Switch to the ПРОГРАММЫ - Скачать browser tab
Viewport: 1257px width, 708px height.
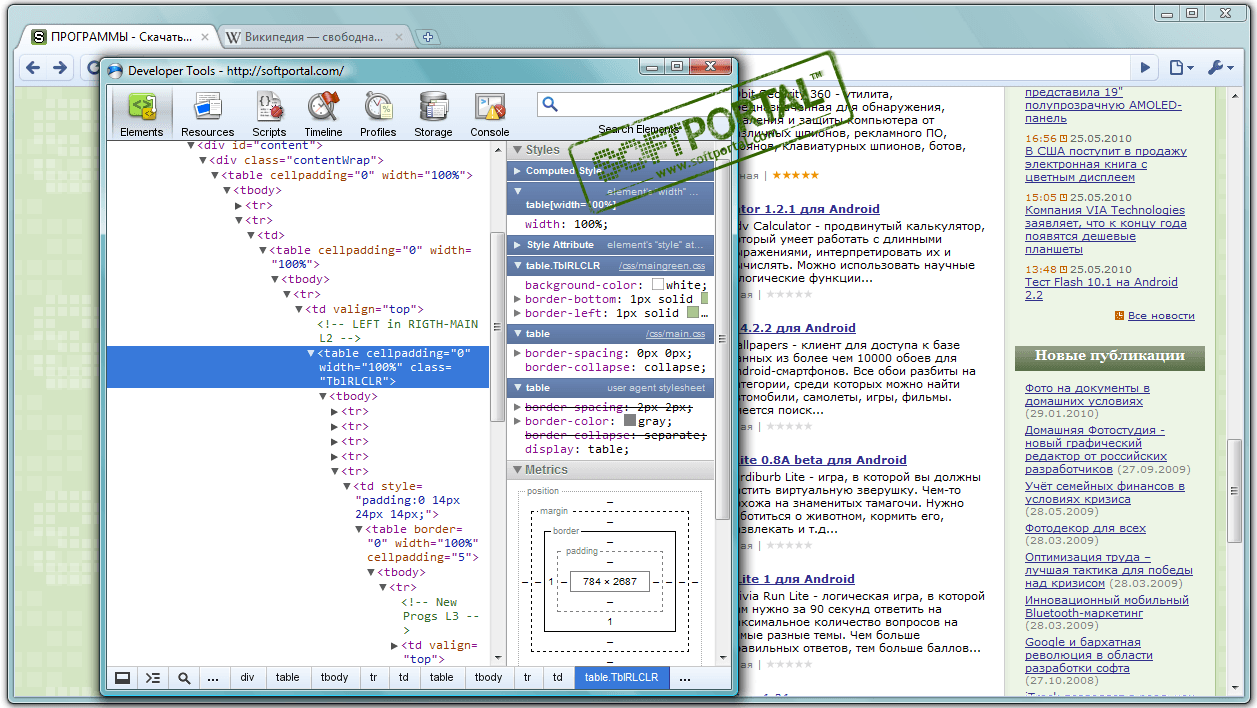tap(119, 37)
